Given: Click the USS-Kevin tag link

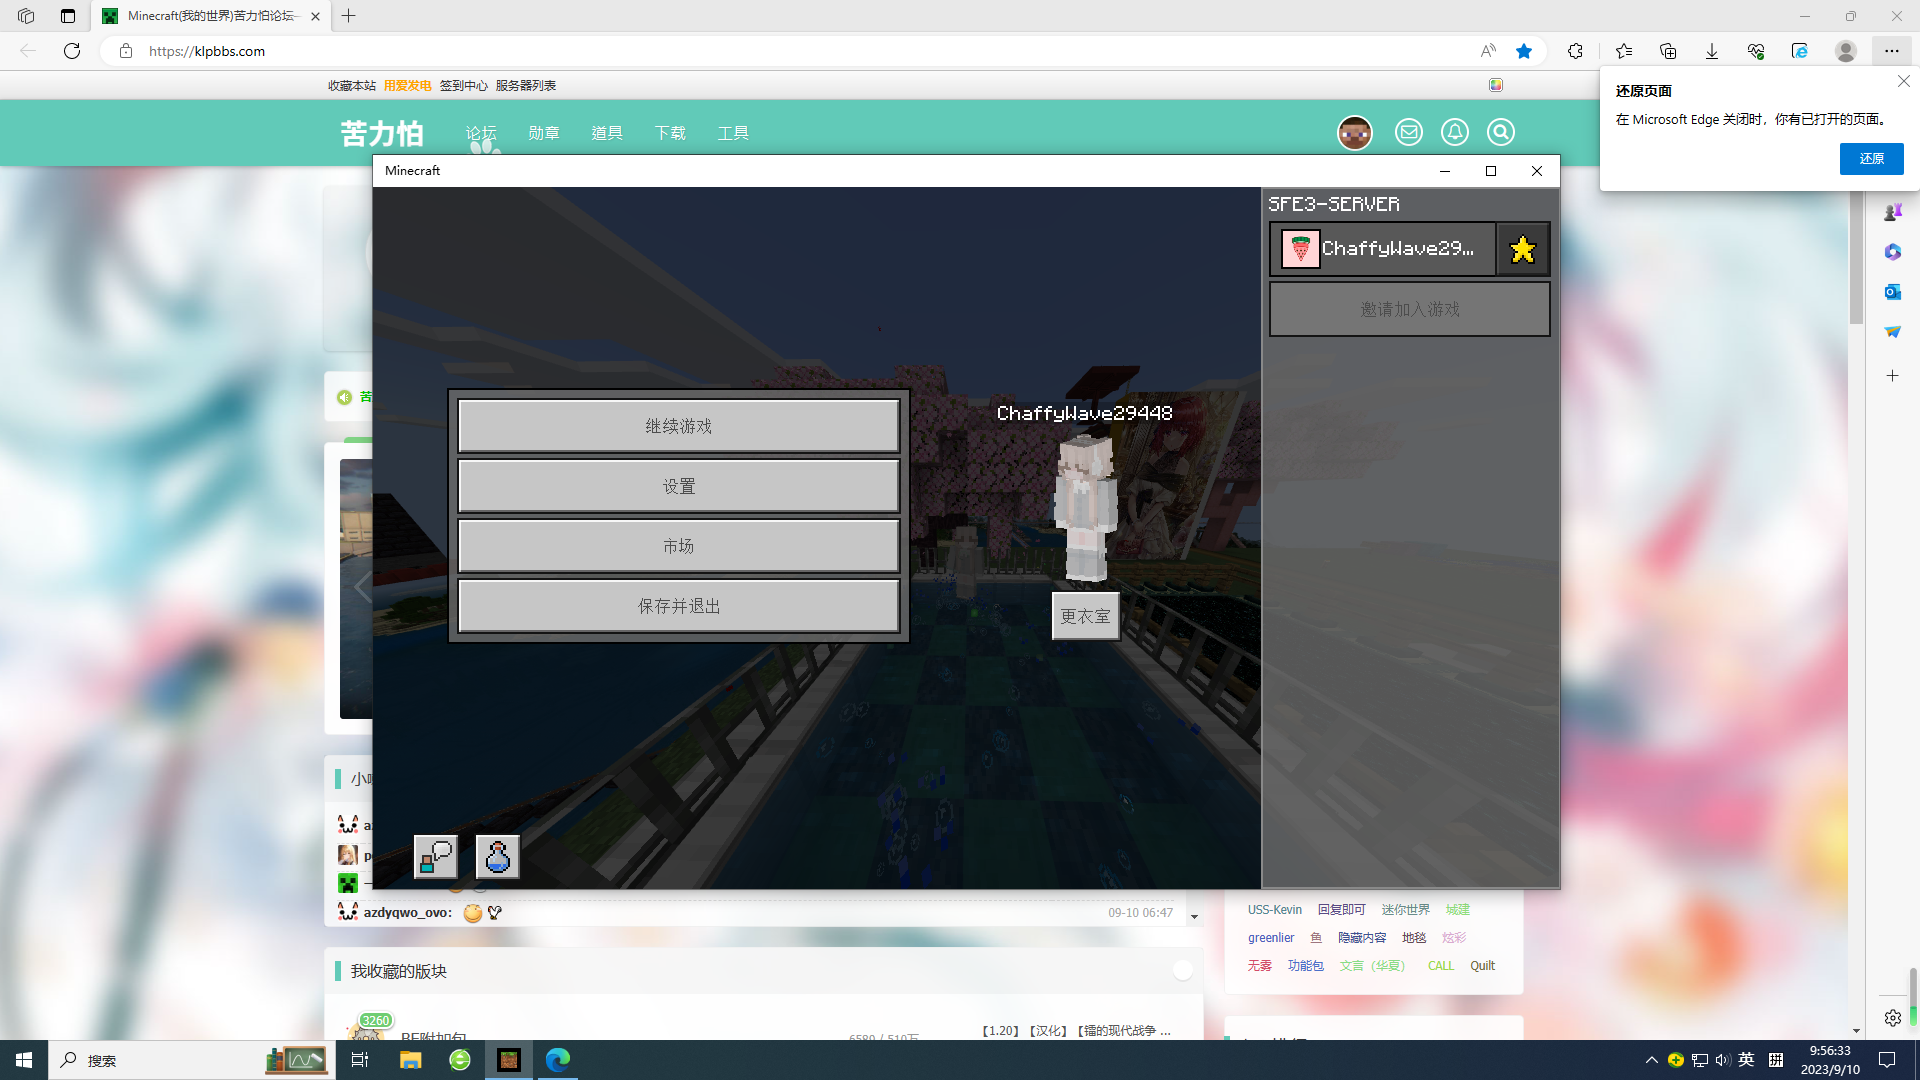Looking at the screenshot, I should (1275, 910).
